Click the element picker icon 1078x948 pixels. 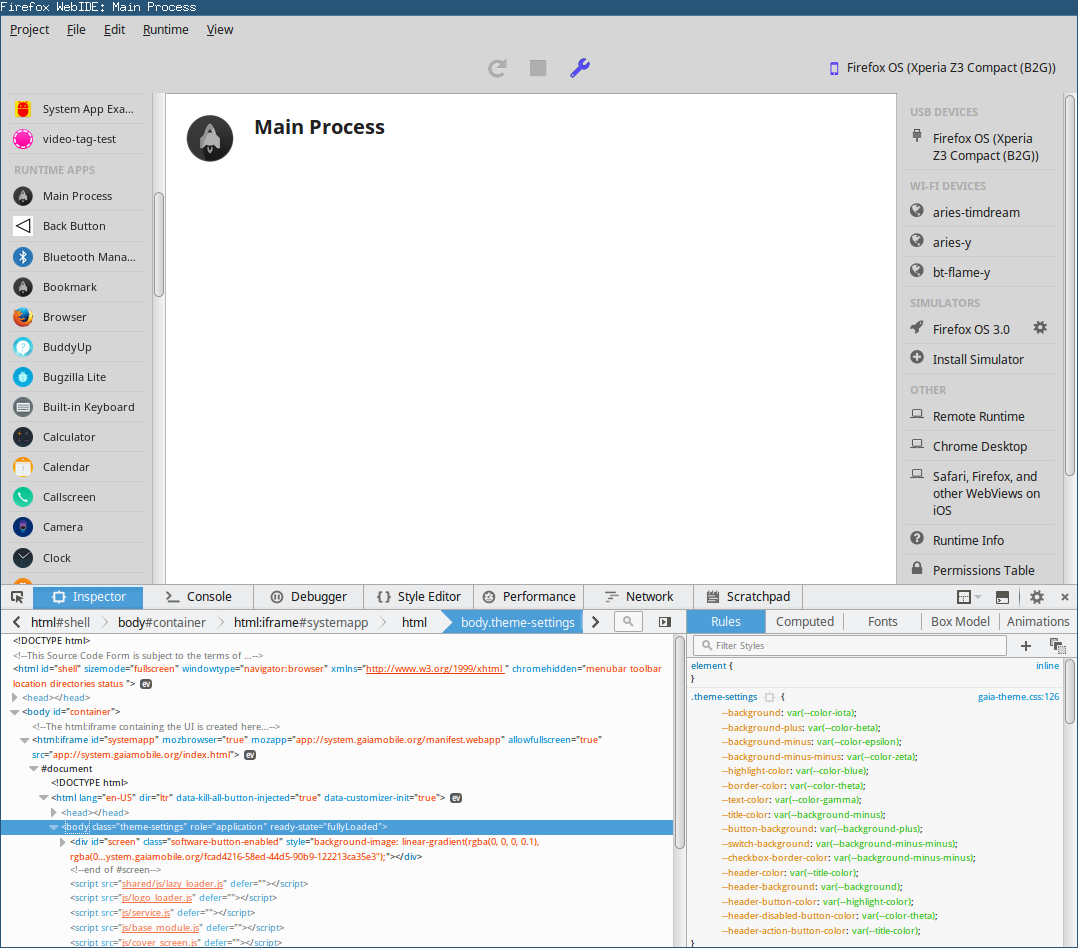click(17, 597)
